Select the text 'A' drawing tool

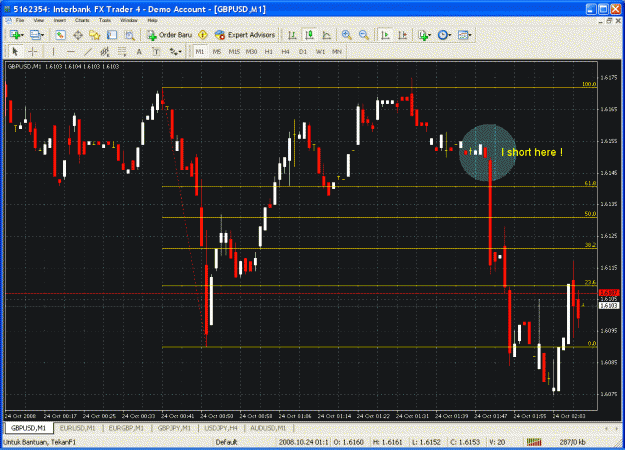(139, 51)
